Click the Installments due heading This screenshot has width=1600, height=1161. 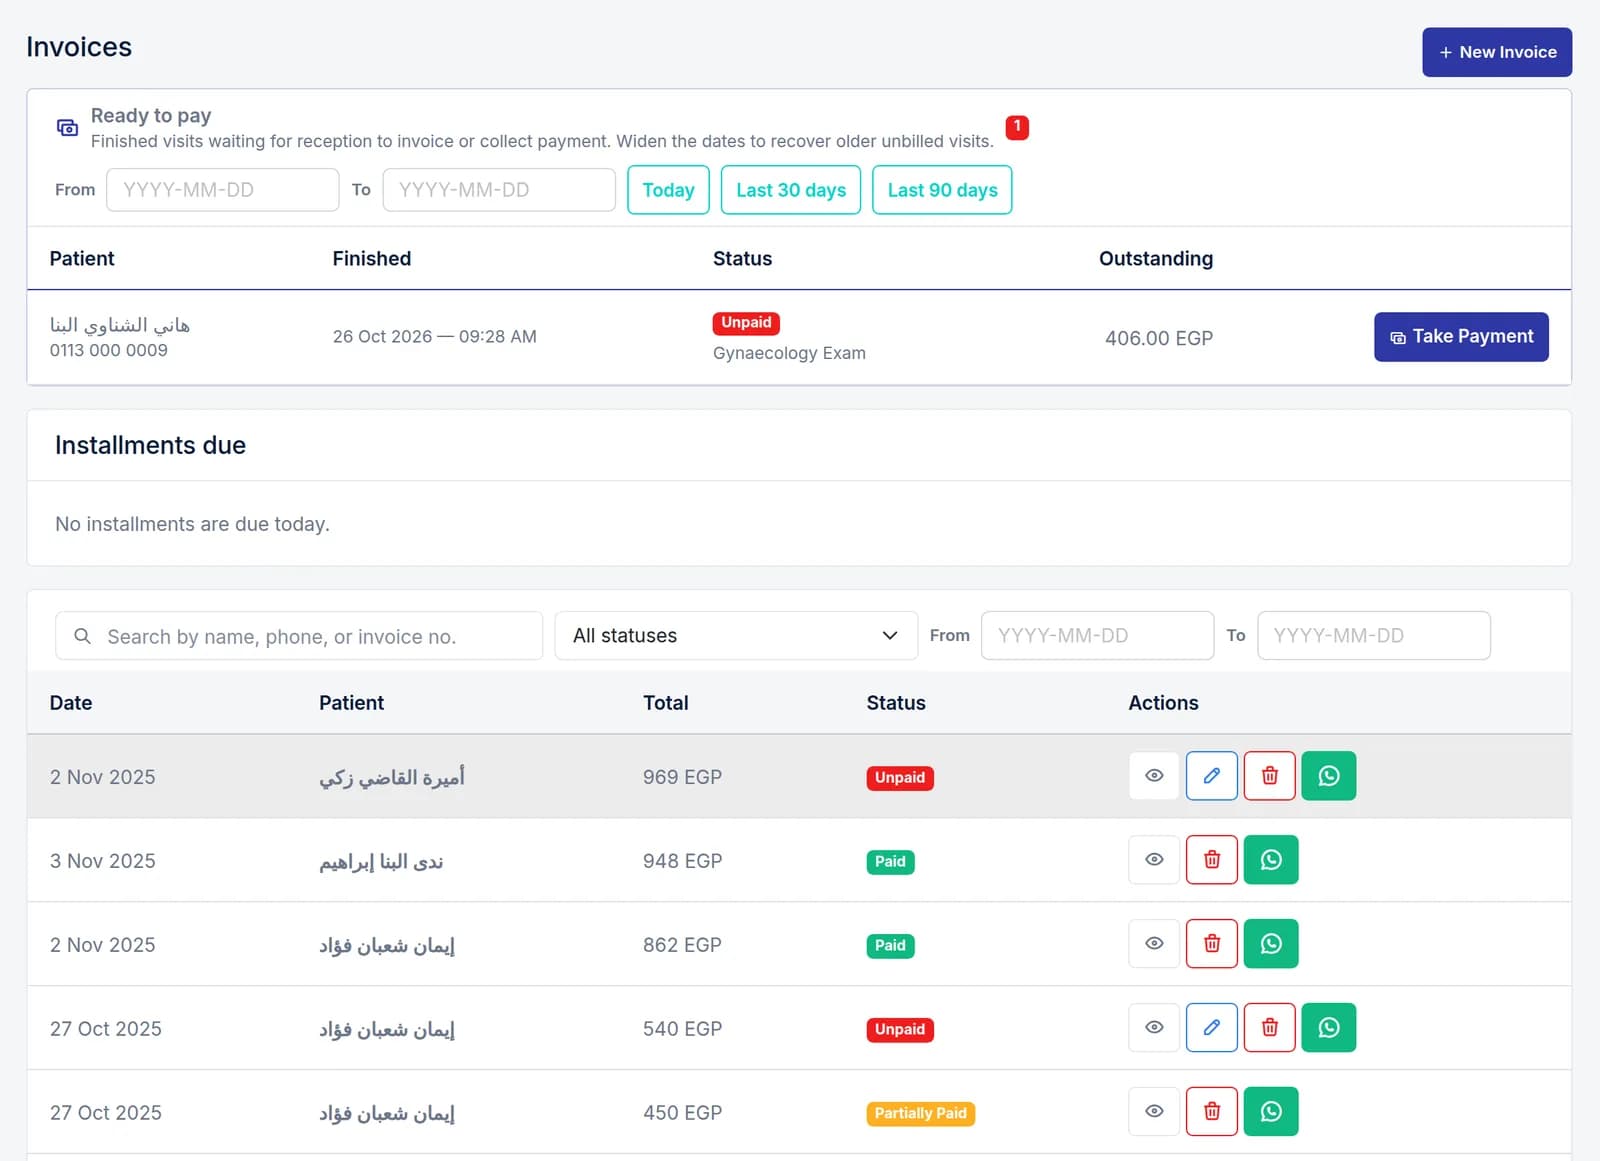tap(150, 445)
